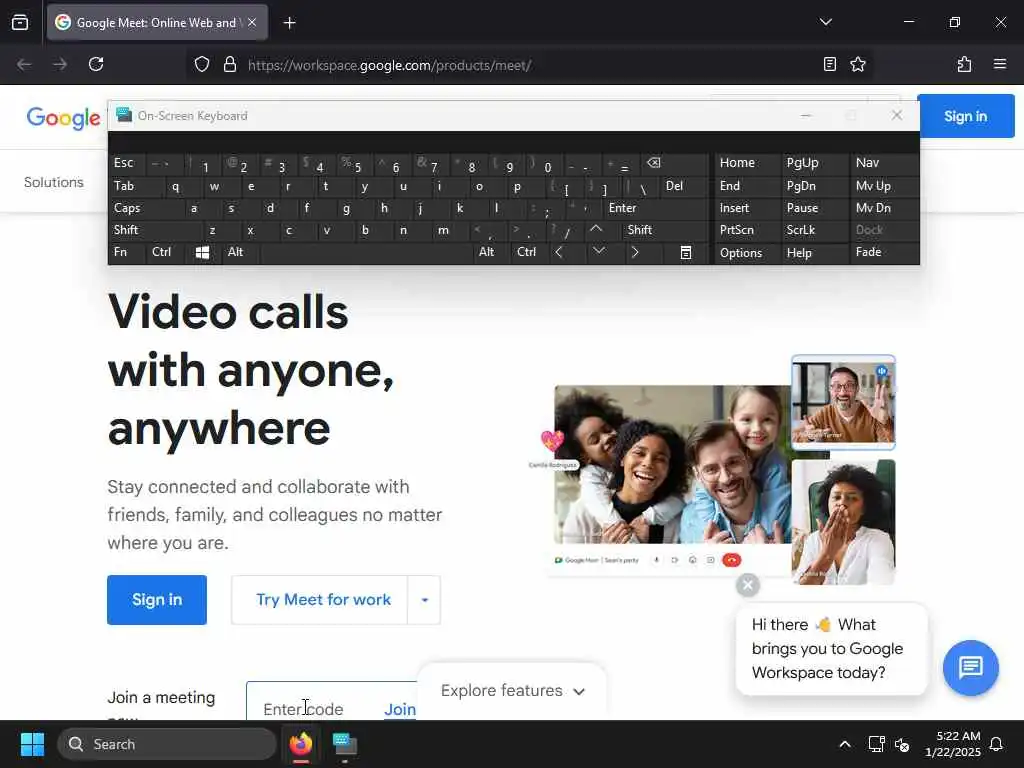Click the taskbar Search box
The height and width of the screenshot is (768, 1024).
(x=167, y=744)
